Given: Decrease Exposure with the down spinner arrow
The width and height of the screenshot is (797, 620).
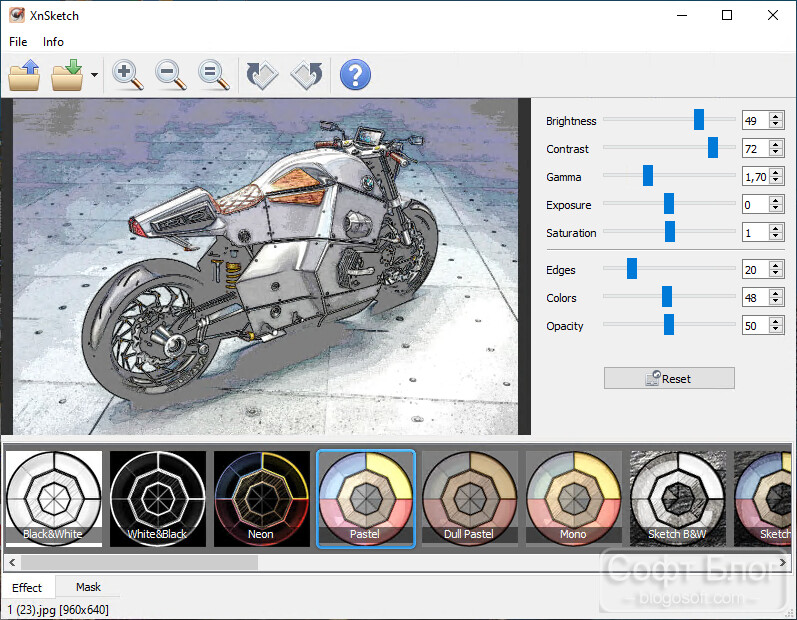Looking at the screenshot, I should 776,209.
